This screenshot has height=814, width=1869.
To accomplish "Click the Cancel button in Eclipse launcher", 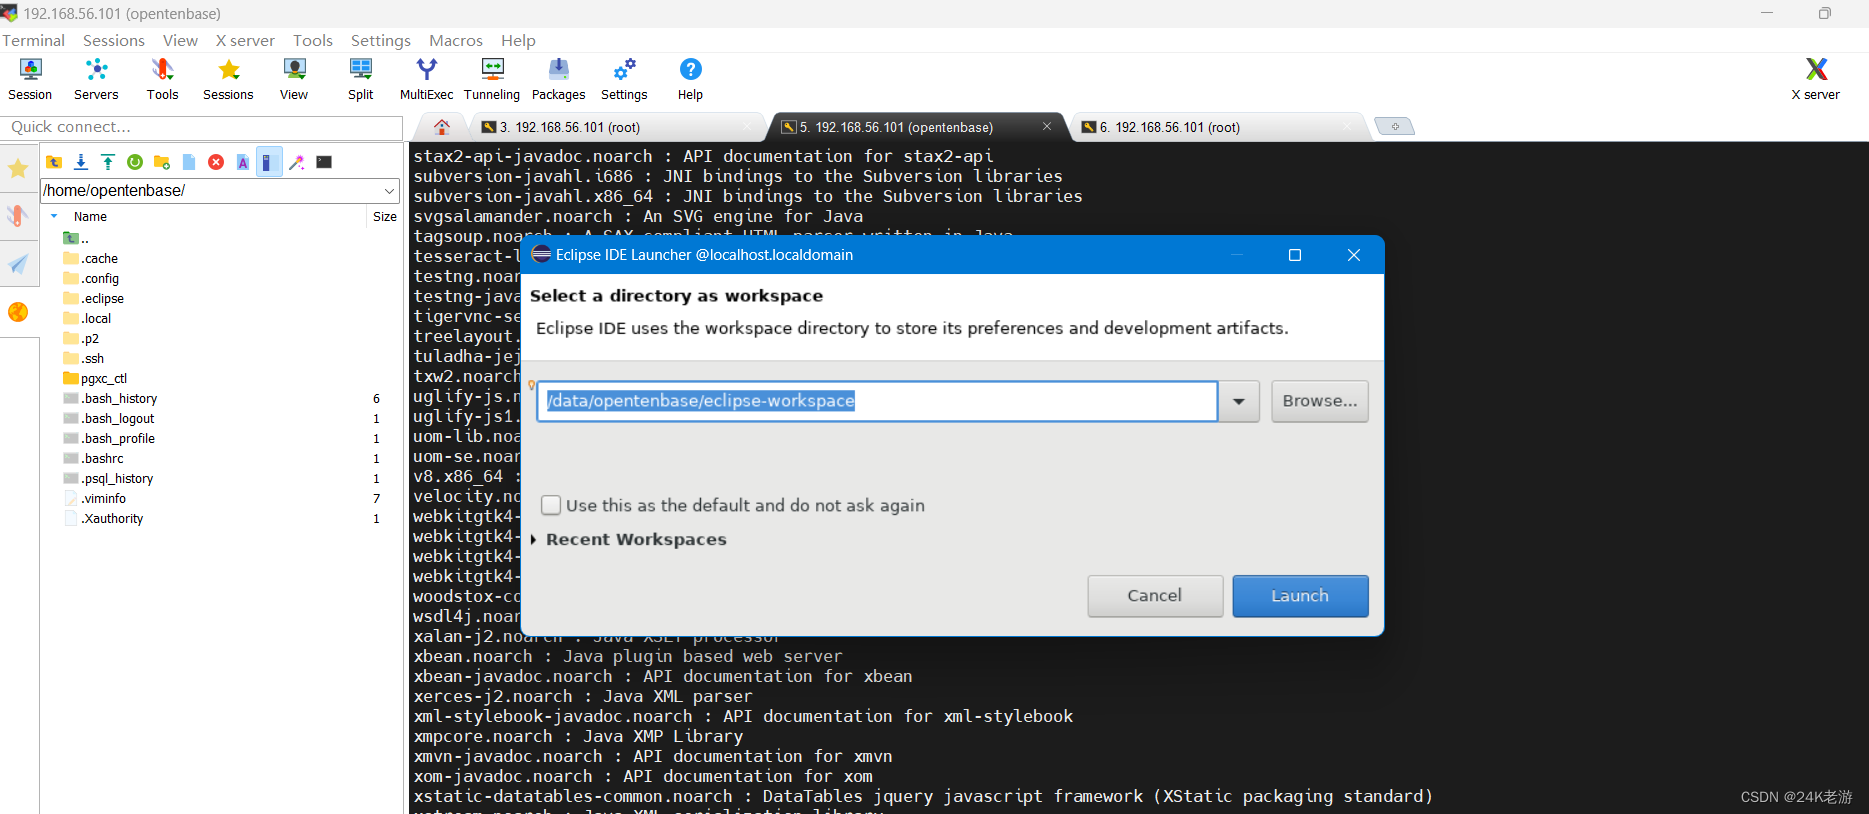I will pyautogui.click(x=1155, y=596).
